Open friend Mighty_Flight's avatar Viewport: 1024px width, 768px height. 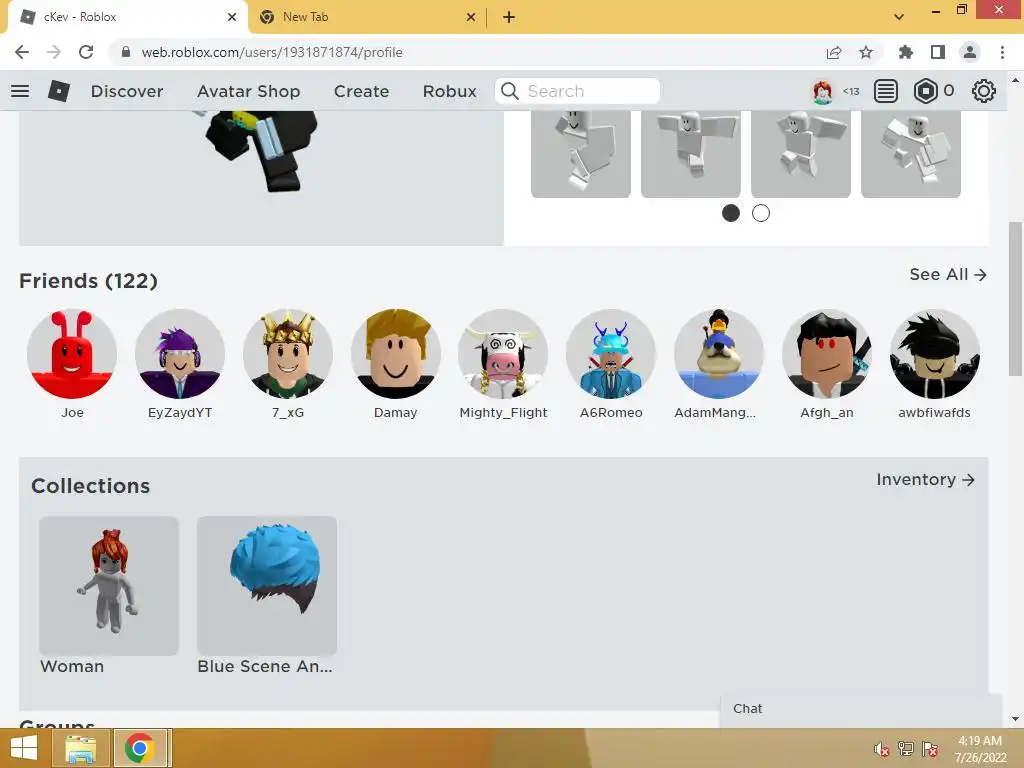tap(503, 353)
